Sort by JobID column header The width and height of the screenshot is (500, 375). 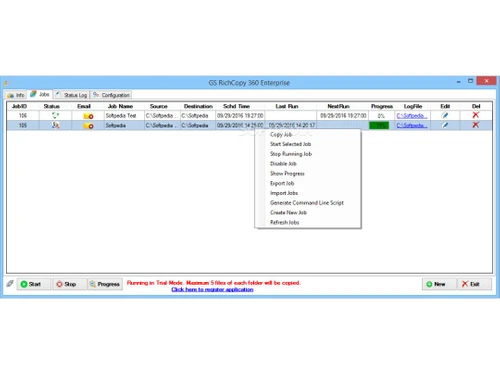click(19, 106)
